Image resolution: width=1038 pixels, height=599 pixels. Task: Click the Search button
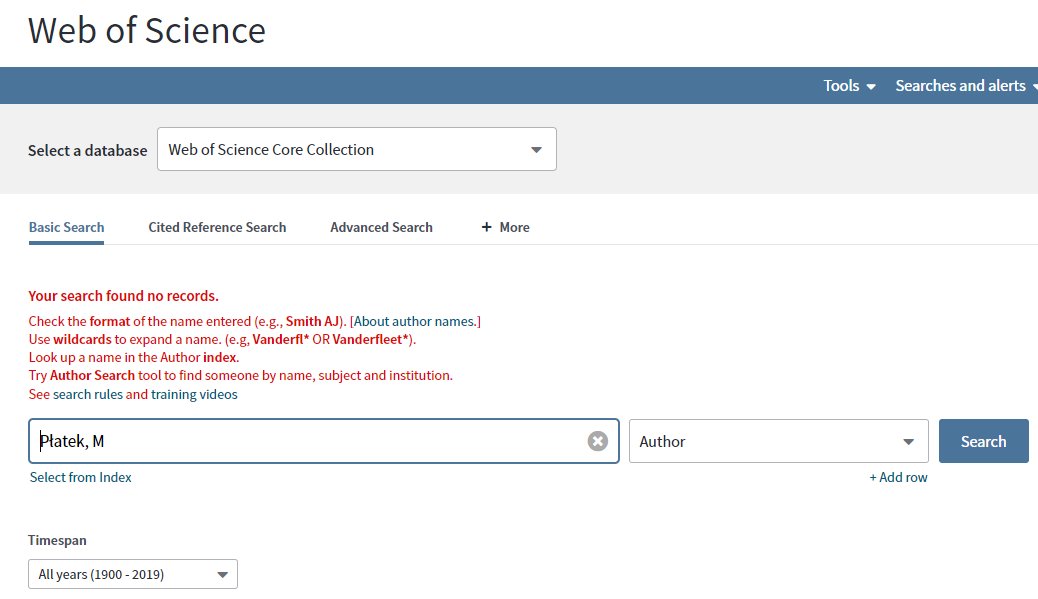(983, 441)
